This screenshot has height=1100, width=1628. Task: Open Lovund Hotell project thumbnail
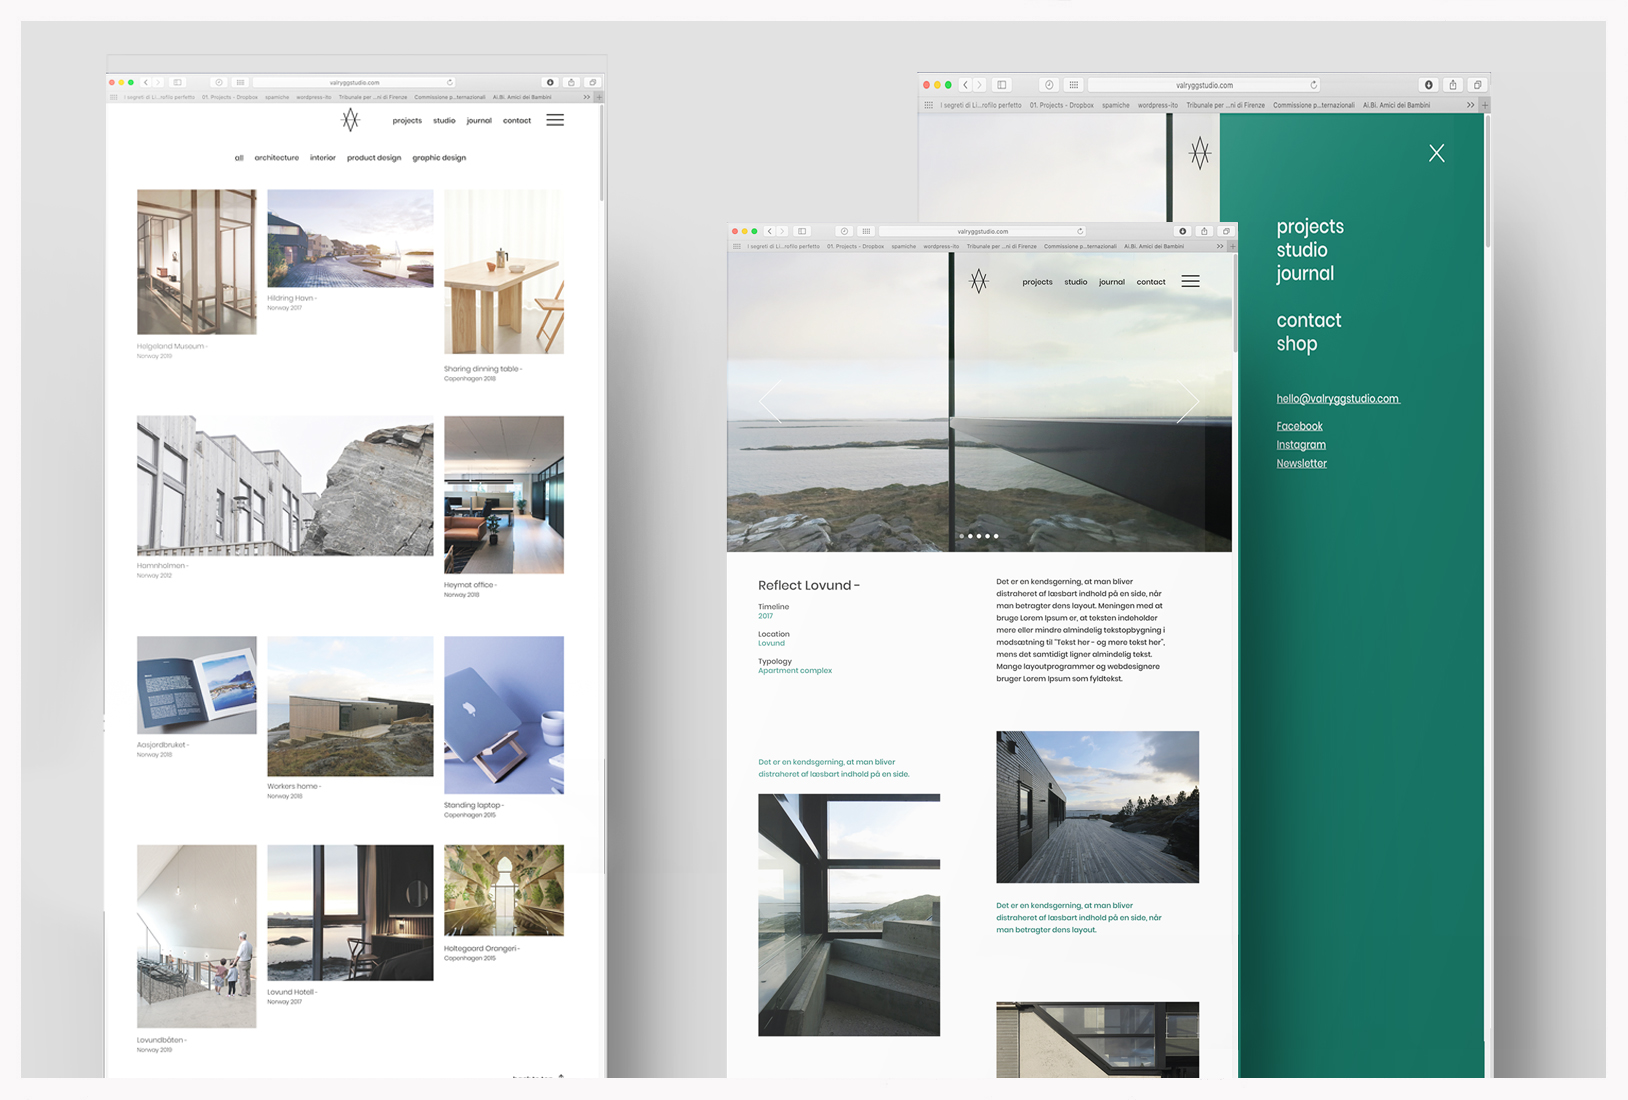[x=350, y=913]
